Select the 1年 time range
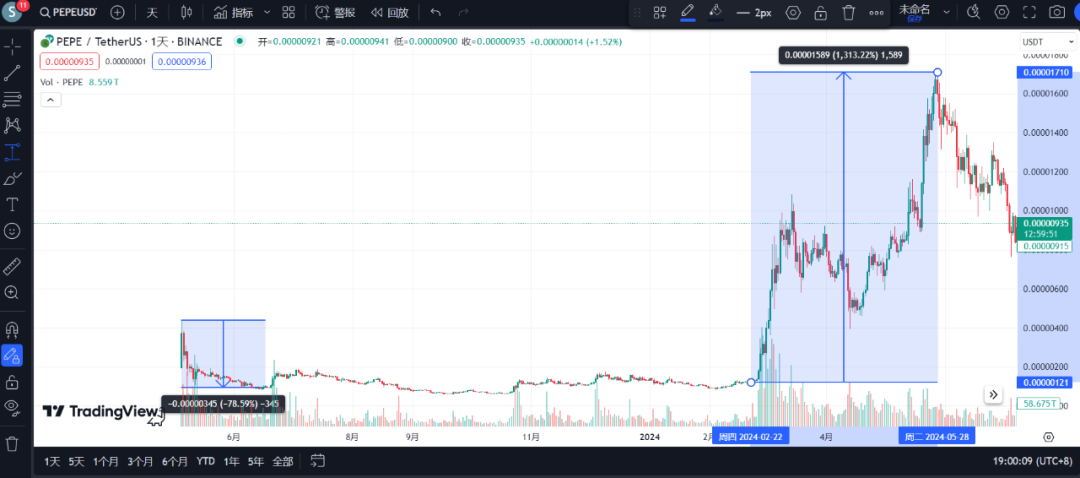Screen dimensions: 1080x478 (x=232, y=461)
